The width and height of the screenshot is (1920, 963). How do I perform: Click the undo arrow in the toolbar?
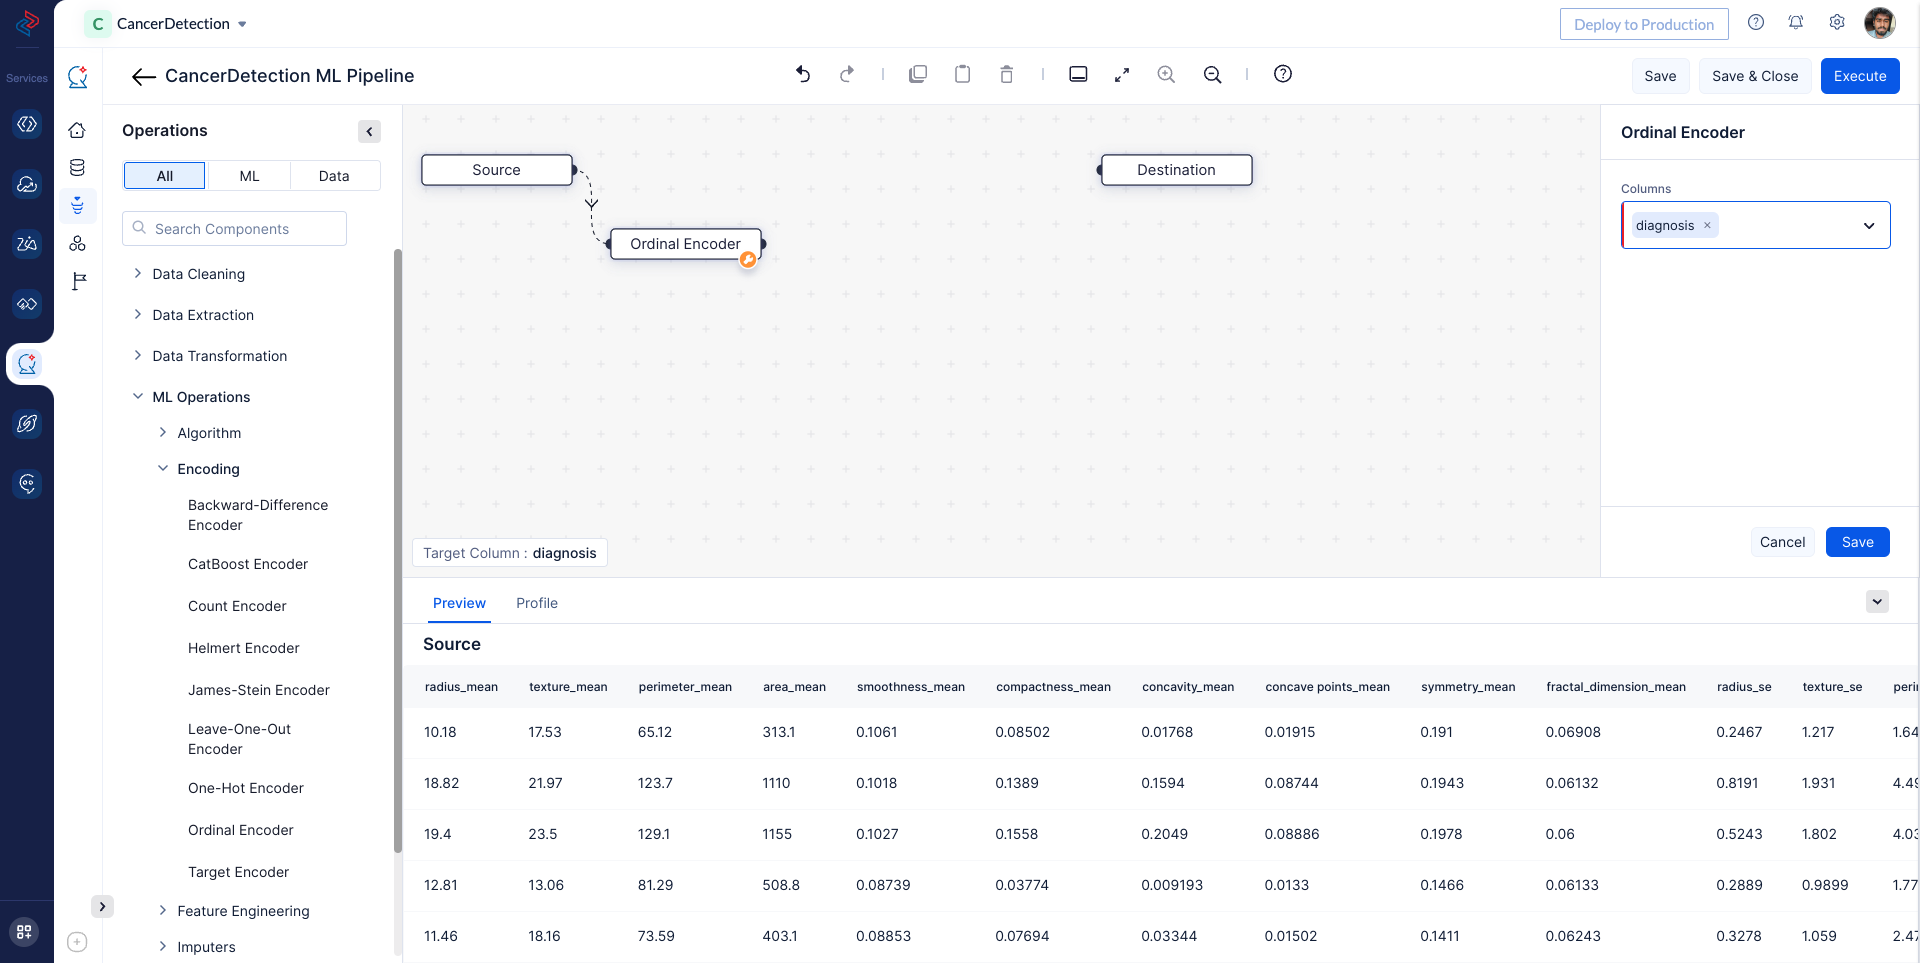point(803,74)
